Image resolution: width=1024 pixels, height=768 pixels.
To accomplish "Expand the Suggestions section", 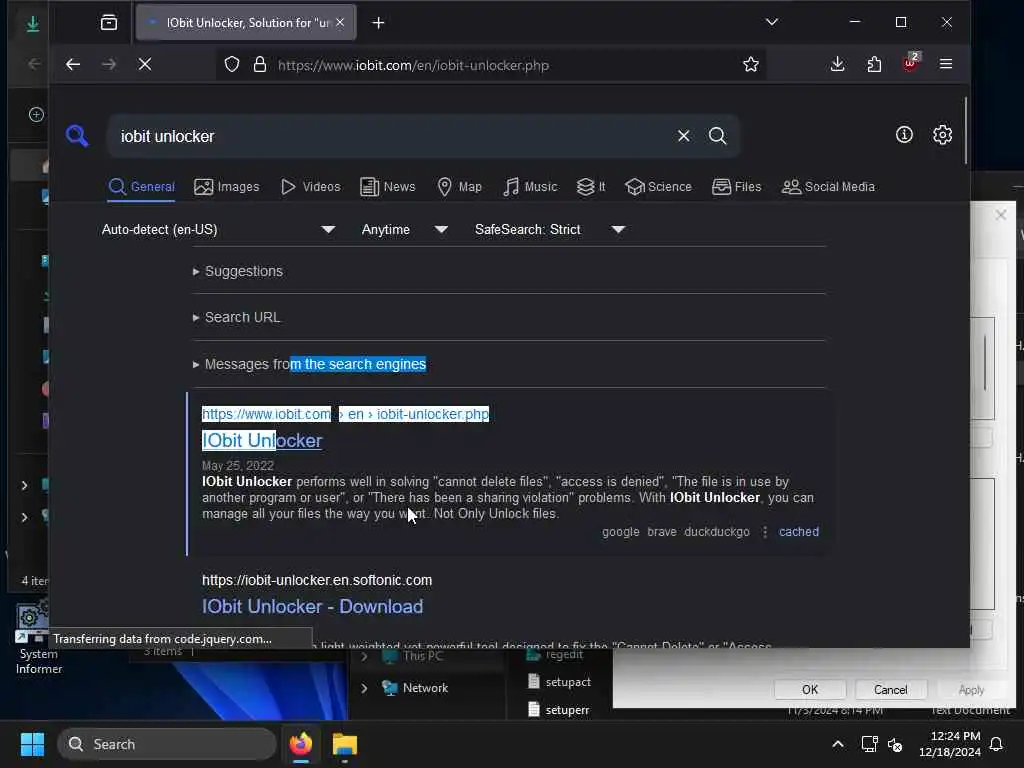I will [x=238, y=271].
